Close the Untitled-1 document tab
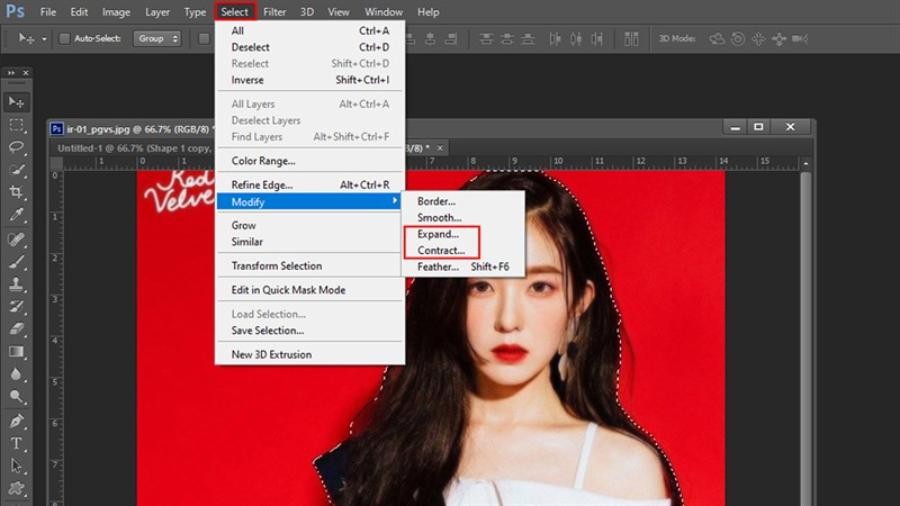Image resolution: width=900 pixels, height=506 pixels. 440,148
